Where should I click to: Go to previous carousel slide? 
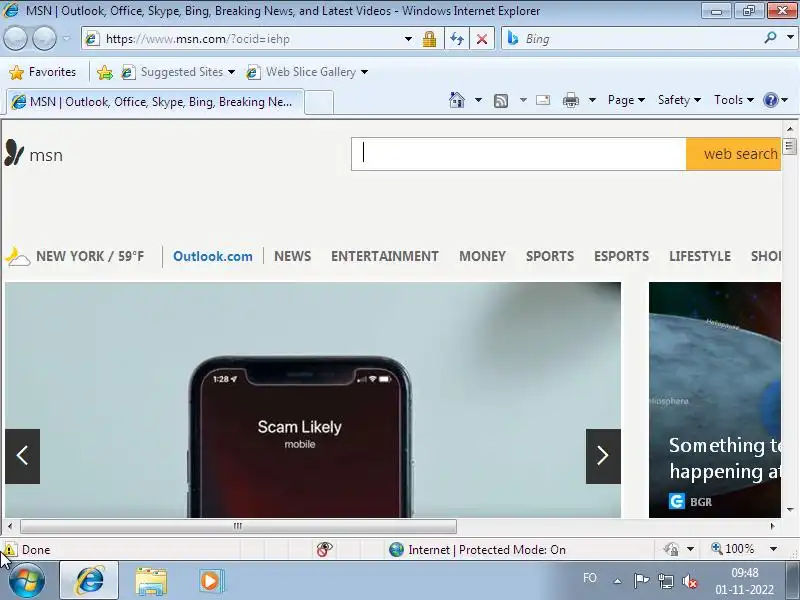click(22, 456)
